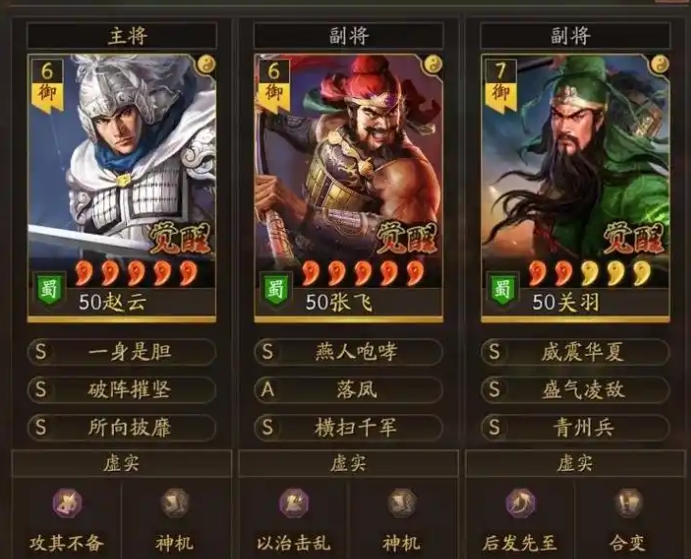Choose the 落凤 A-rank skill
The image size is (691, 559).
tap(348, 390)
